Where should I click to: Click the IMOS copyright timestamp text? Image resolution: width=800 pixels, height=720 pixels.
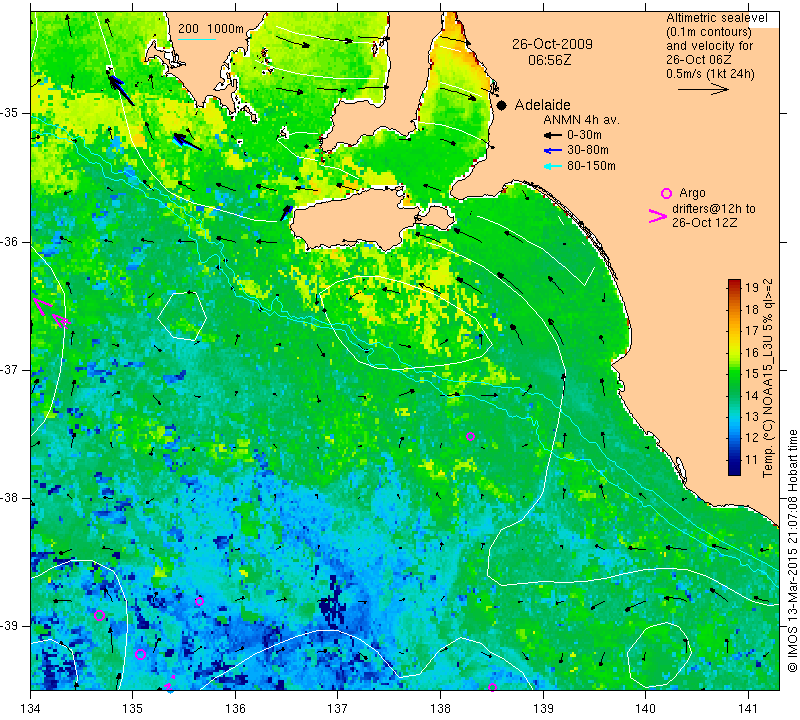(792, 551)
